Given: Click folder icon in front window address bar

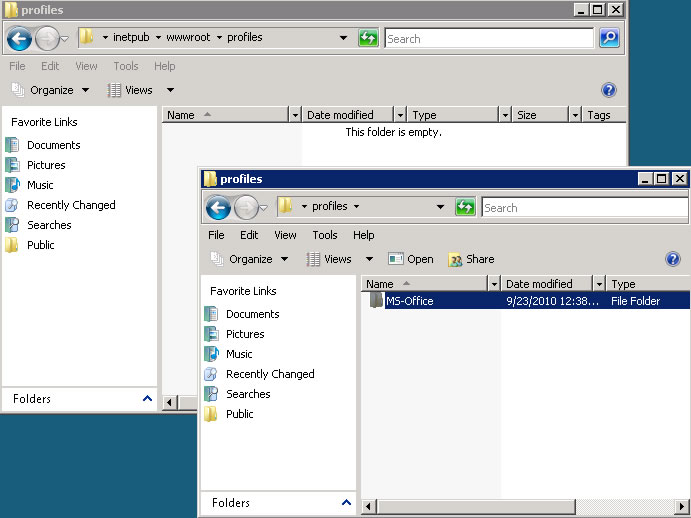Looking at the screenshot, I should (286, 206).
